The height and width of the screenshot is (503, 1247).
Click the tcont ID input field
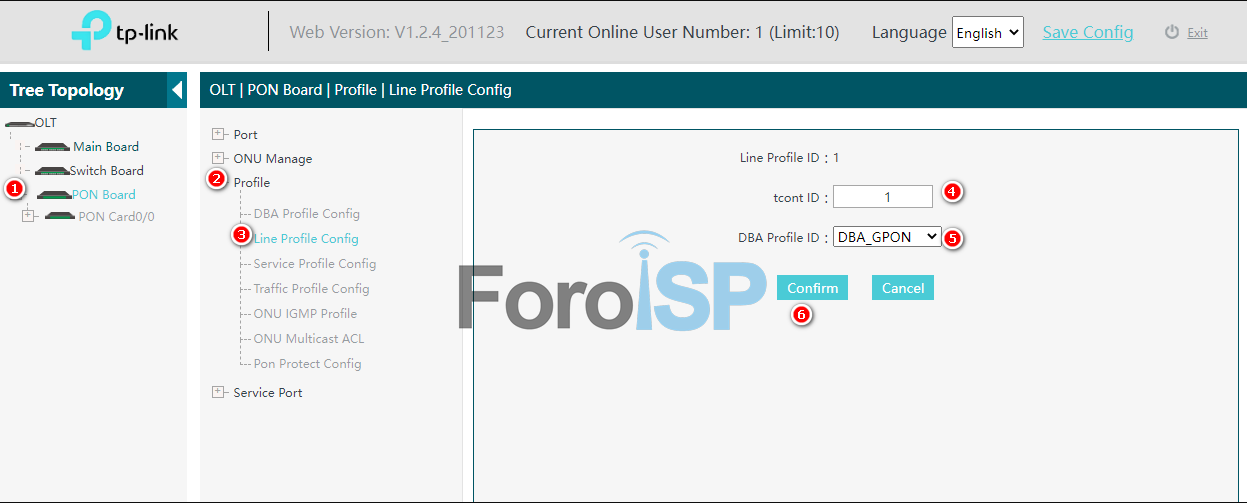[x=882, y=197]
